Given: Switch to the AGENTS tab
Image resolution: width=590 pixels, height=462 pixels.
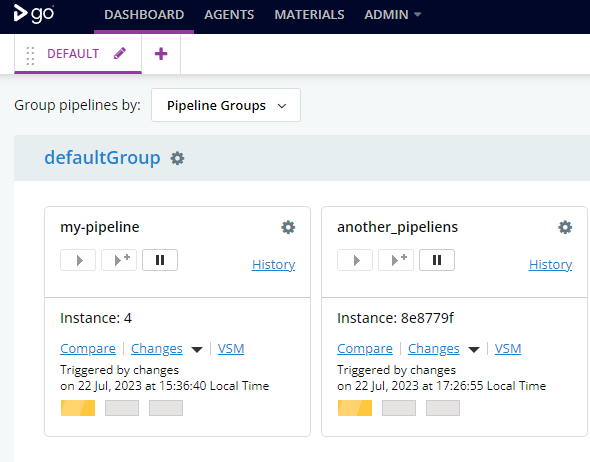Looking at the screenshot, I should tap(229, 15).
